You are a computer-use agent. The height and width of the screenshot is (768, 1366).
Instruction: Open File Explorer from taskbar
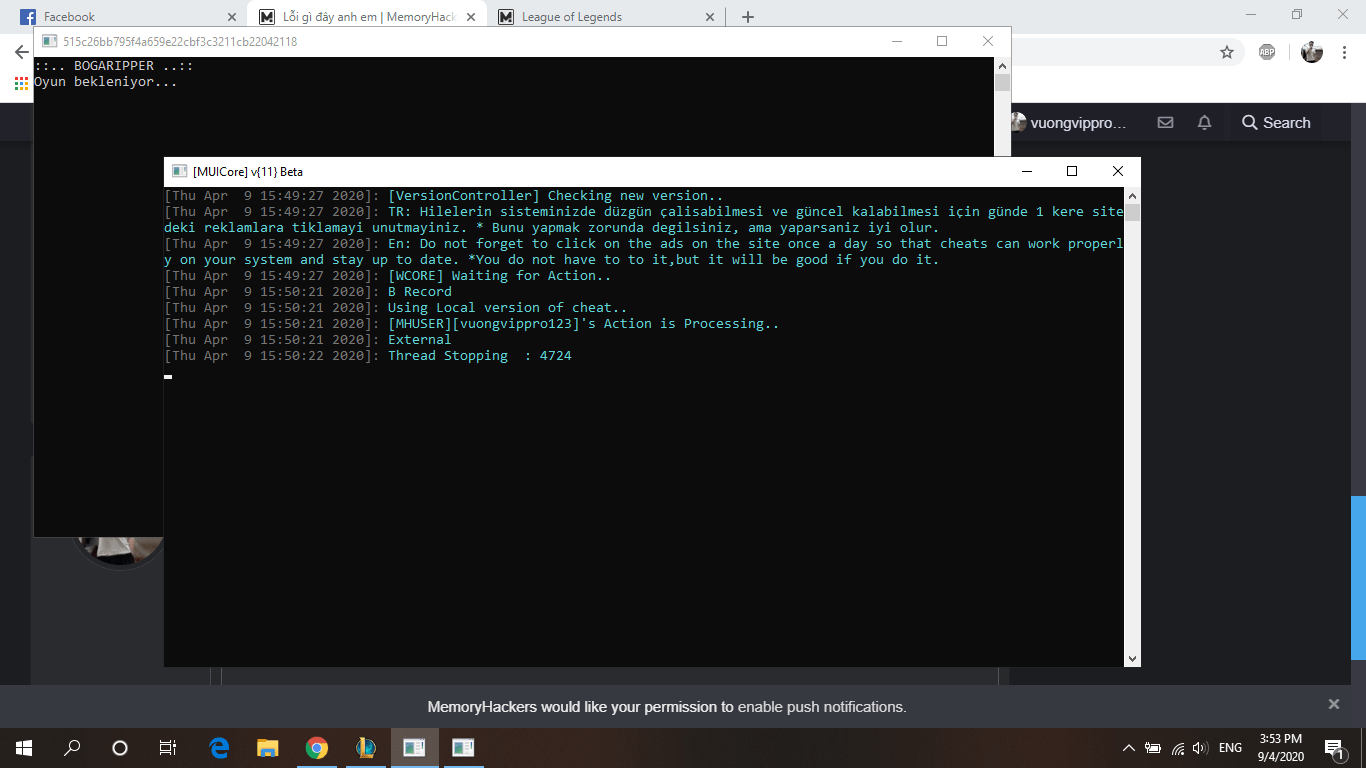click(268, 747)
